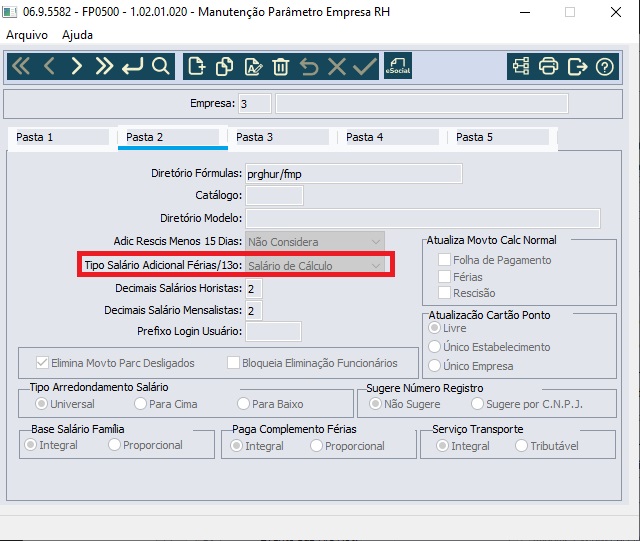Select Integral under Serviço Transporte
640x541 pixels.
pyautogui.click(x=442, y=445)
